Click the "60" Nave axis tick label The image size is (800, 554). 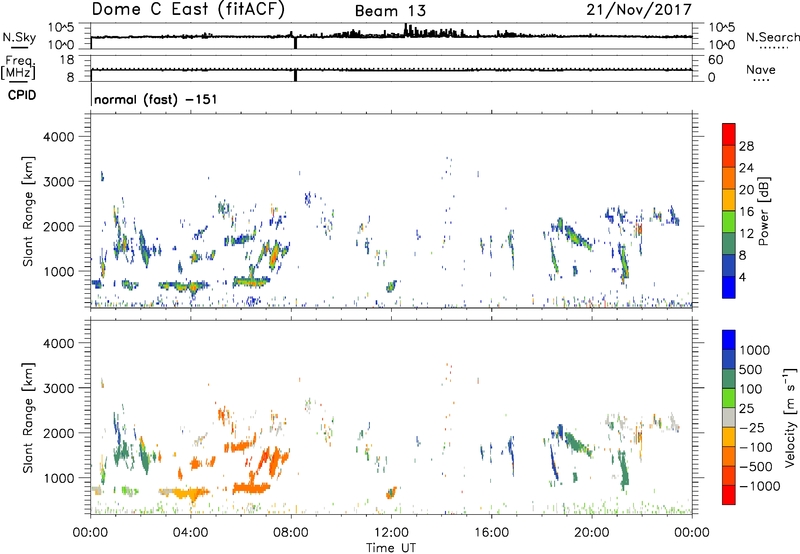coord(715,60)
